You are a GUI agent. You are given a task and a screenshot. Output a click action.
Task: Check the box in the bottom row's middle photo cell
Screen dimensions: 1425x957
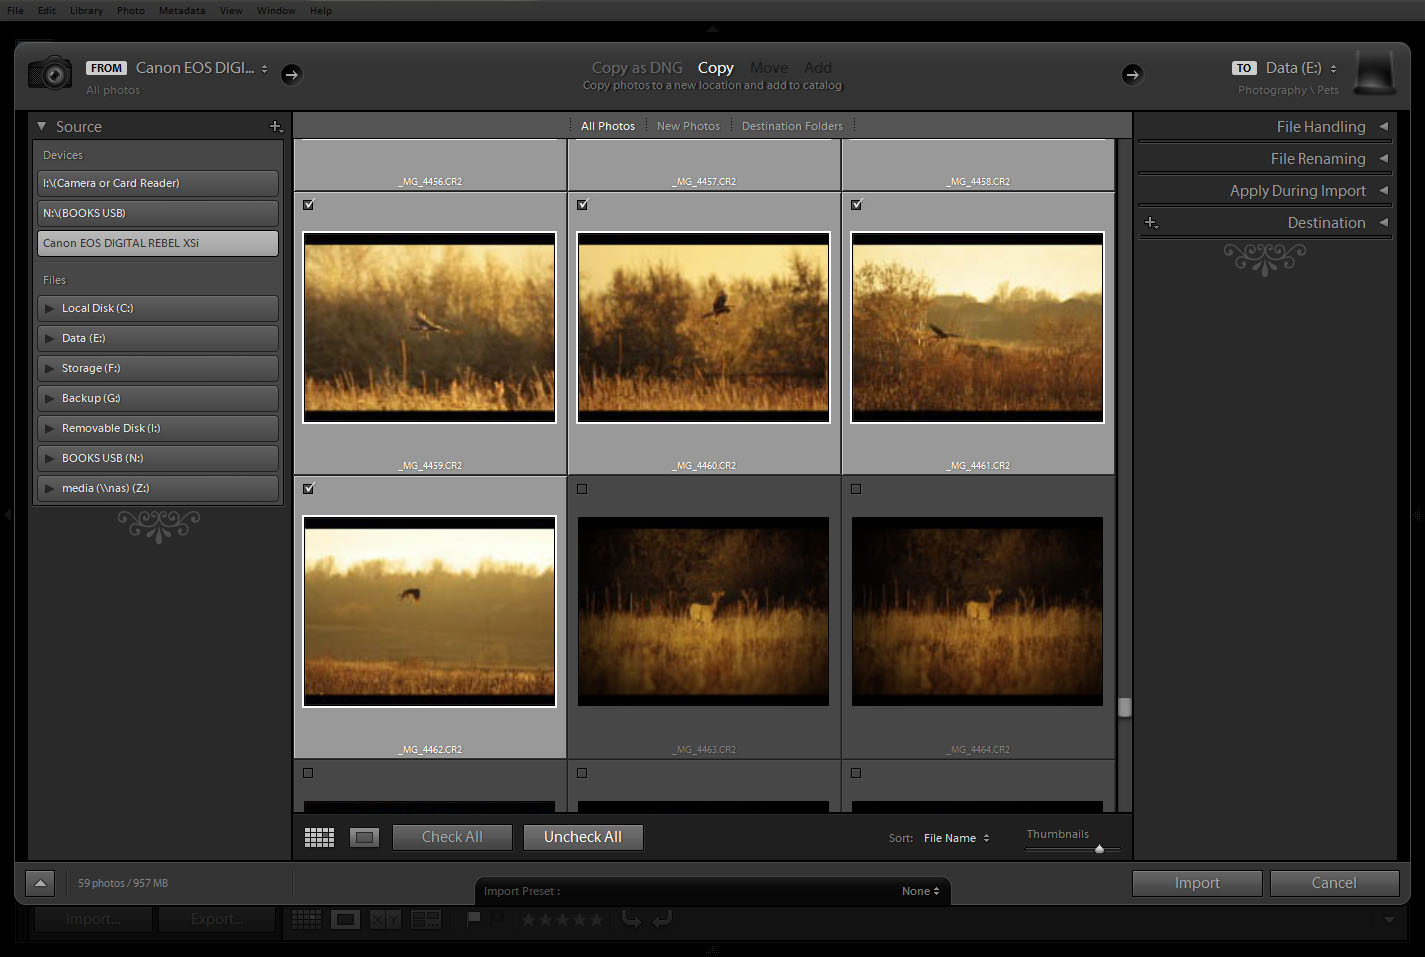pos(582,773)
